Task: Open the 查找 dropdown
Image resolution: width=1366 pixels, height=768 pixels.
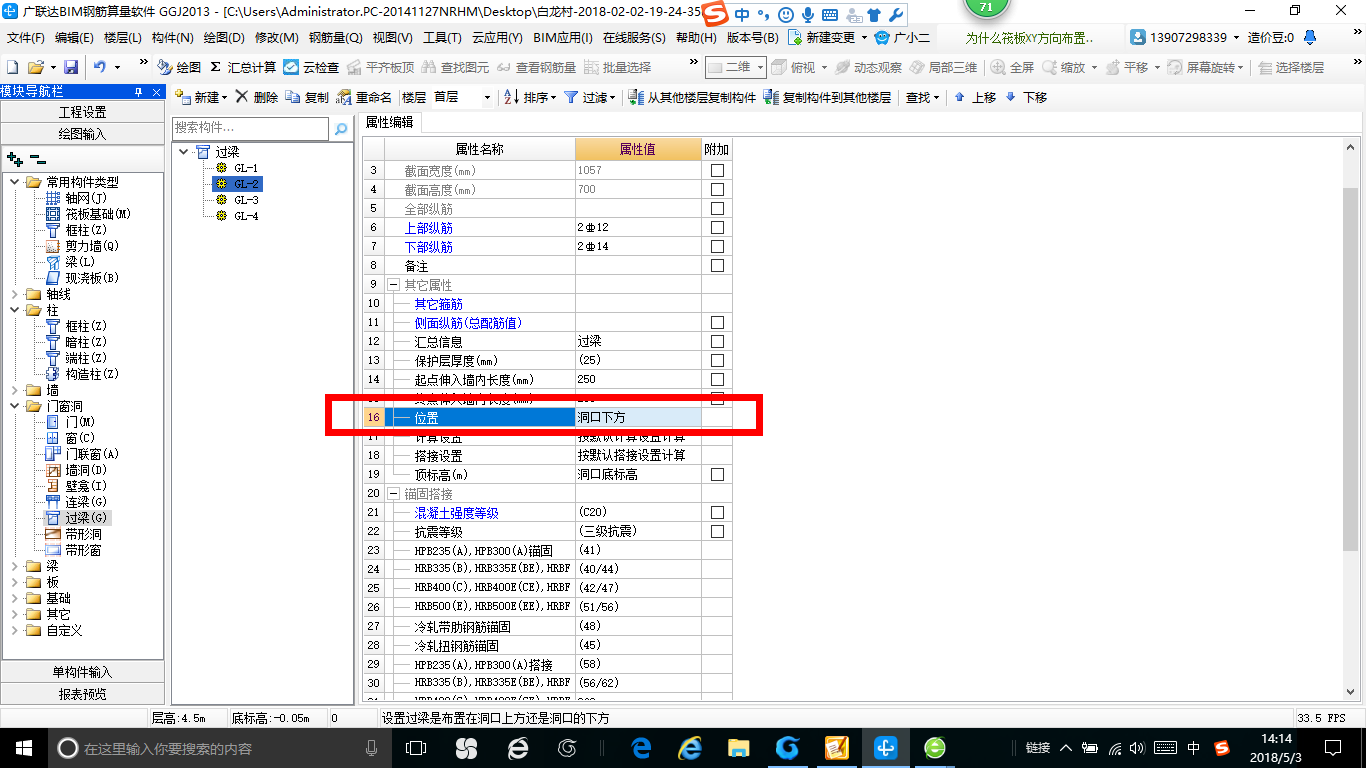Action: [922, 97]
